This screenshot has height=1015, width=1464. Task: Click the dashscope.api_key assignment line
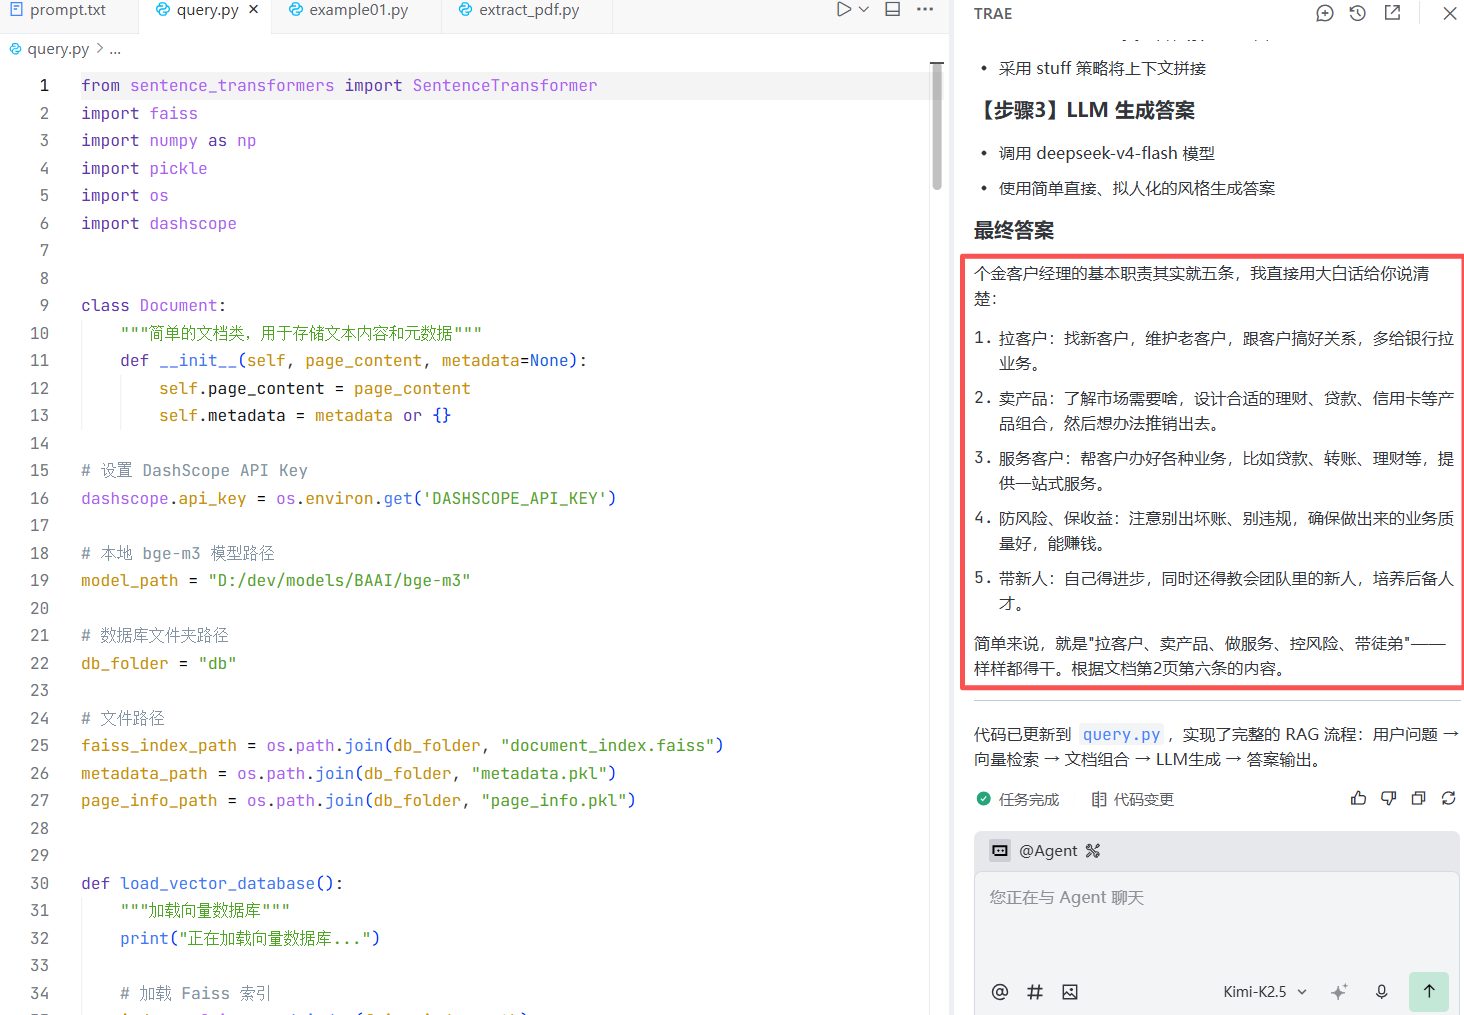349,498
